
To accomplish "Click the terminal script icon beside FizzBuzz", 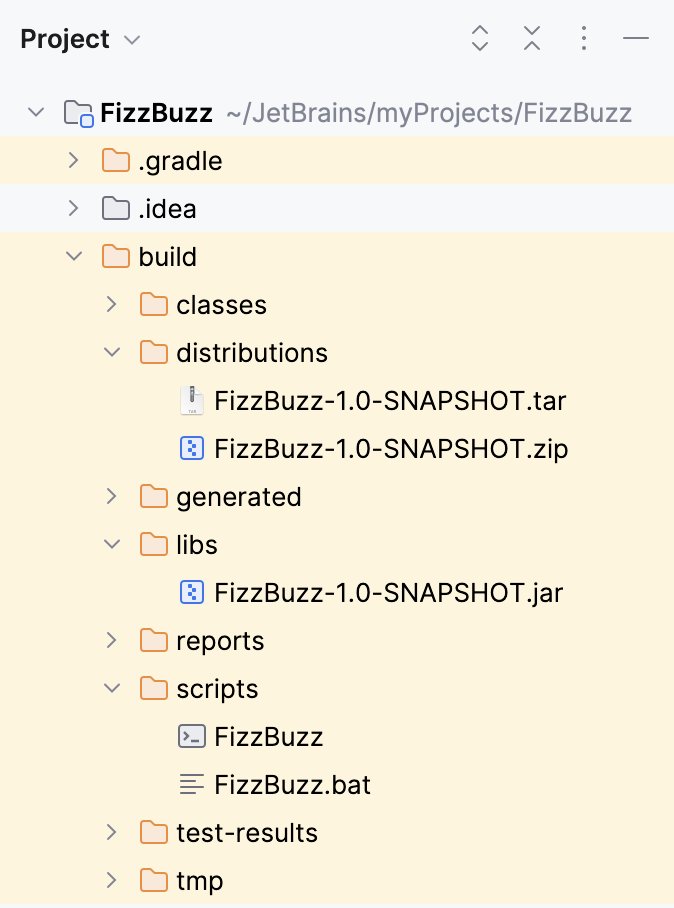I will [x=192, y=737].
